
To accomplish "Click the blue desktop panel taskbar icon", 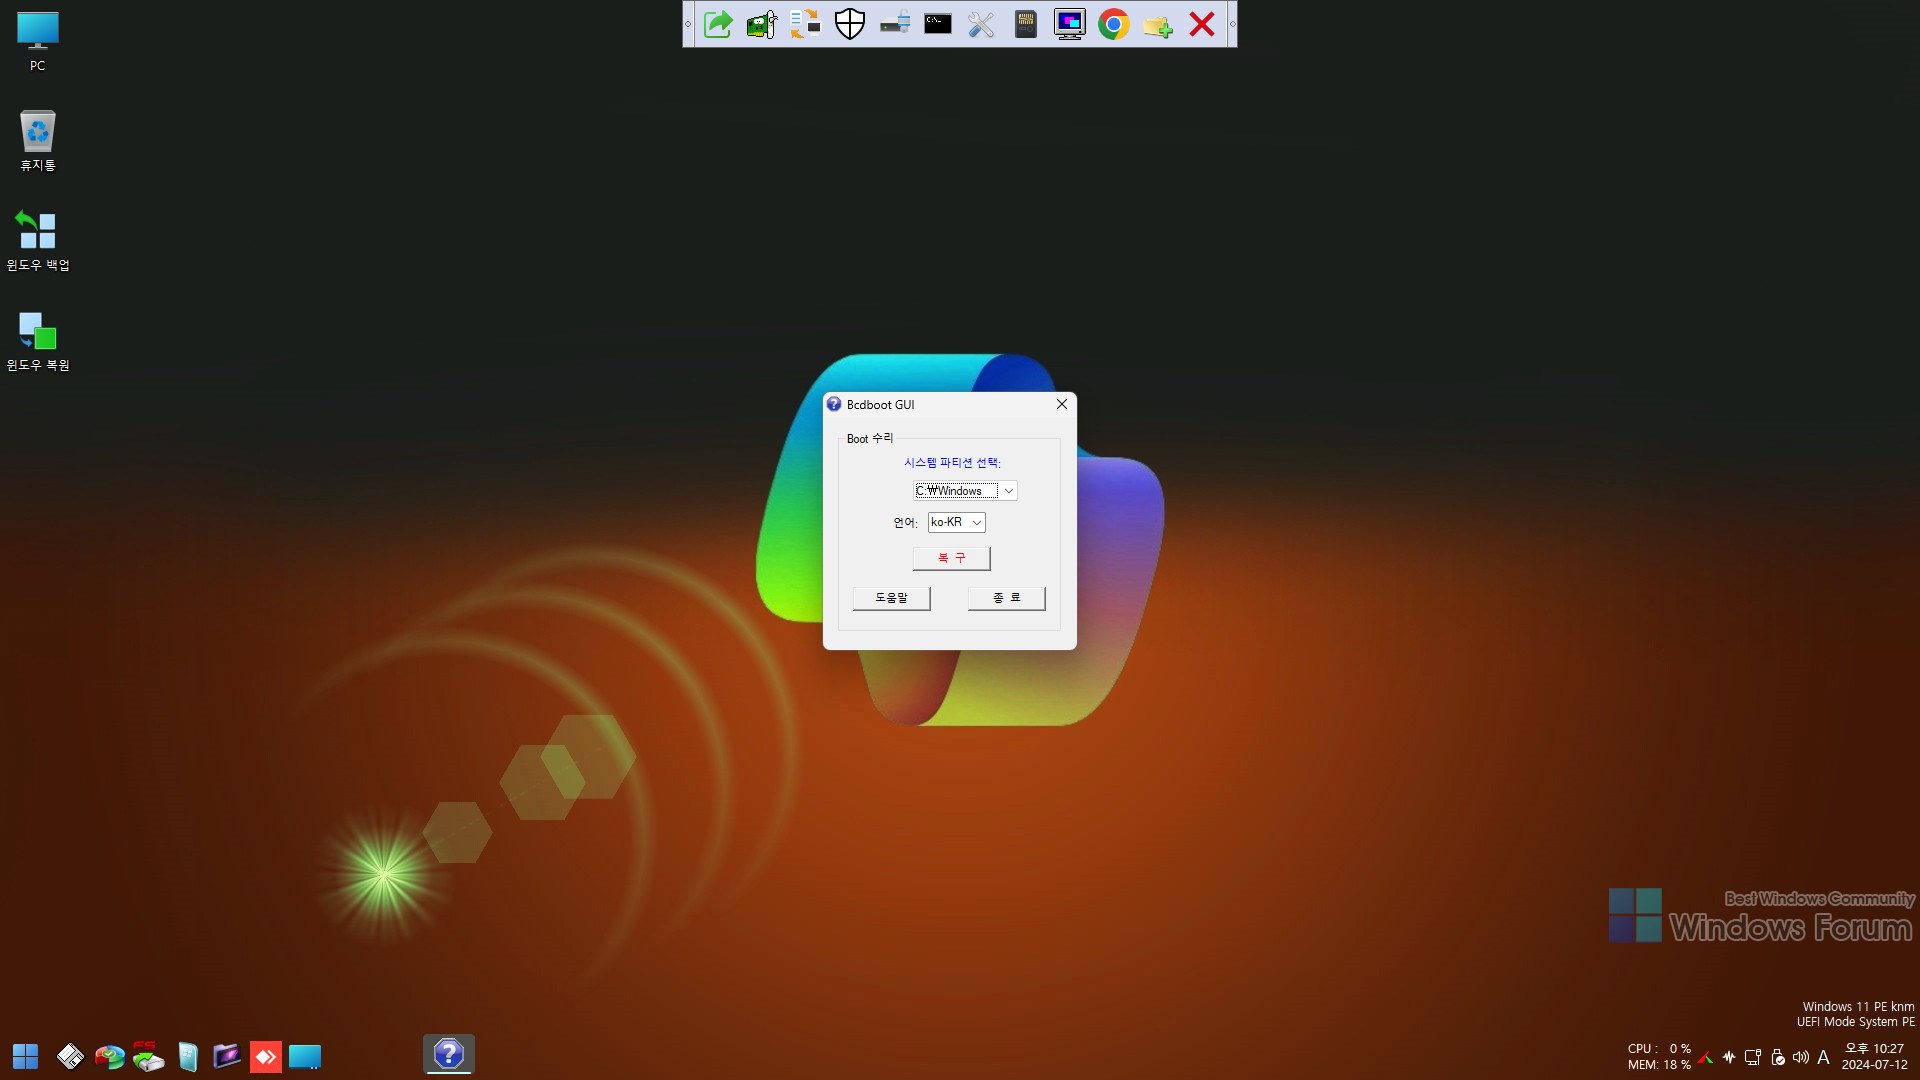I will pyautogui.click(x=305, y=1056).
